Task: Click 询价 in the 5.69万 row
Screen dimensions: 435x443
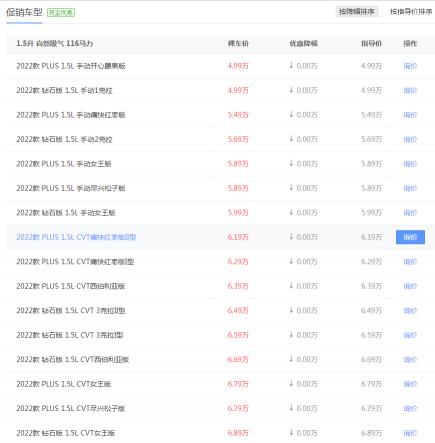Action: click(x=410, y=139)
